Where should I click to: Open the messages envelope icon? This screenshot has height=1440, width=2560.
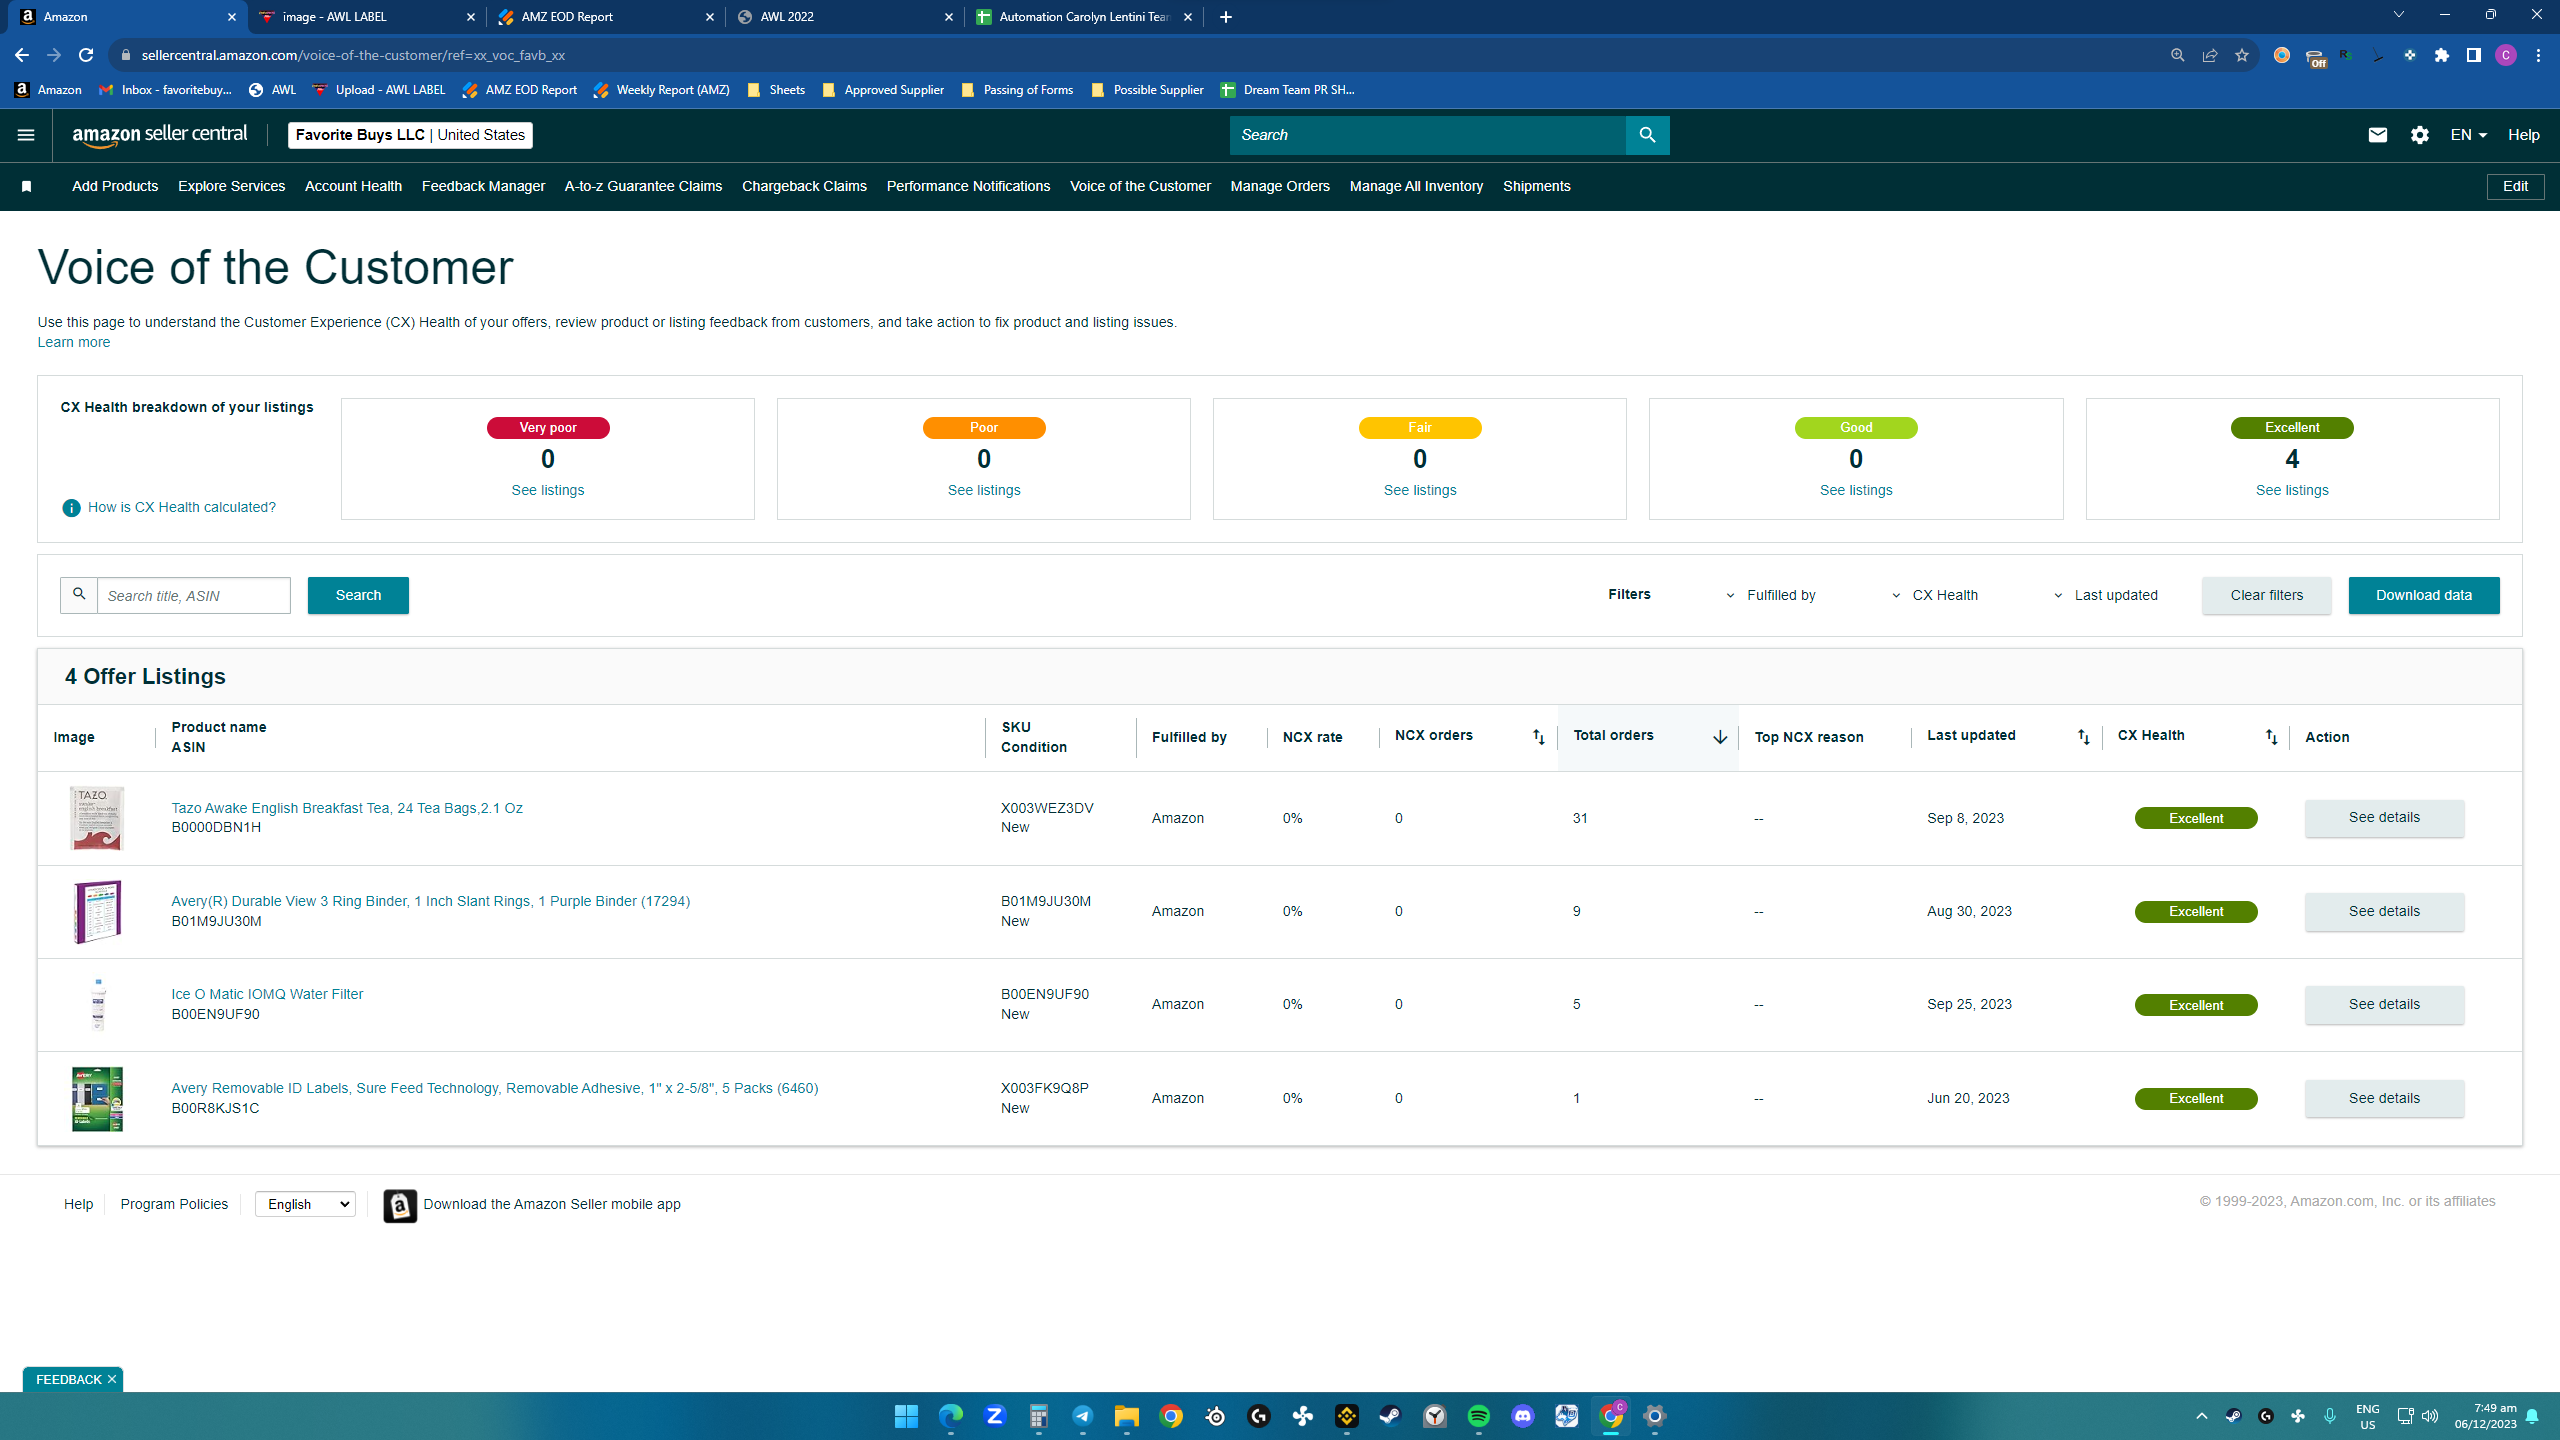[x=2378, y=135]
